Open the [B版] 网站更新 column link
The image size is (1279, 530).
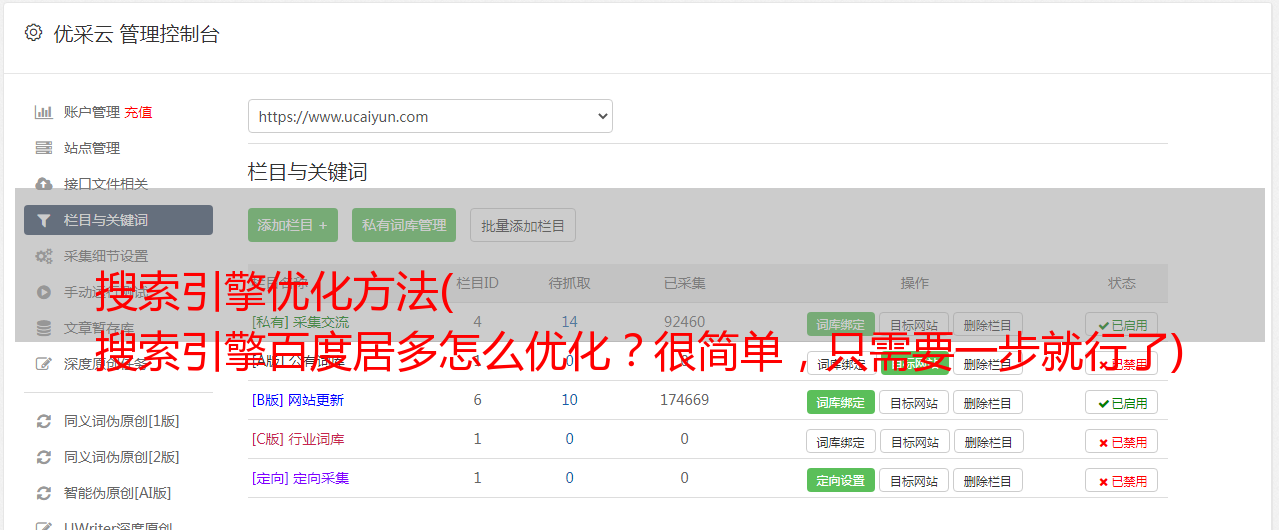pyautogui.click(x=298, y=400)
